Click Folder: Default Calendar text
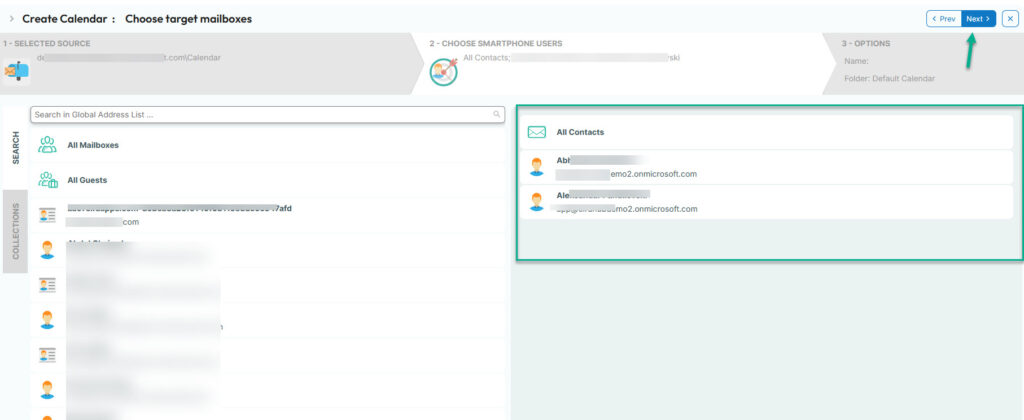The height and width of the screenshot is (420, 1024). tap(889, 78)
